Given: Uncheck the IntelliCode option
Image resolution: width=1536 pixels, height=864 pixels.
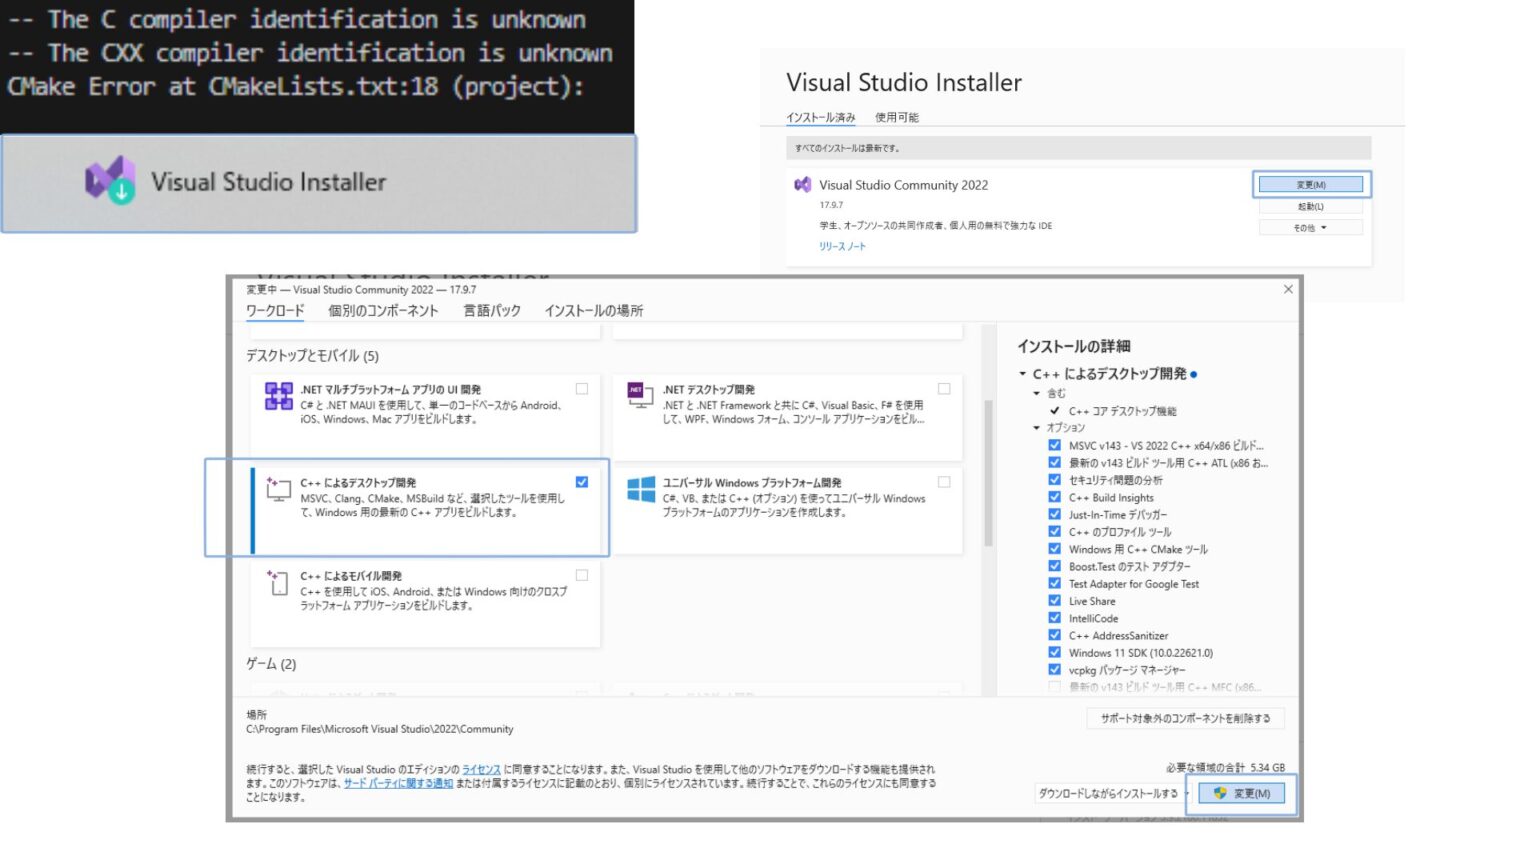Looking at the screenshot, I should click(1054, 617).
